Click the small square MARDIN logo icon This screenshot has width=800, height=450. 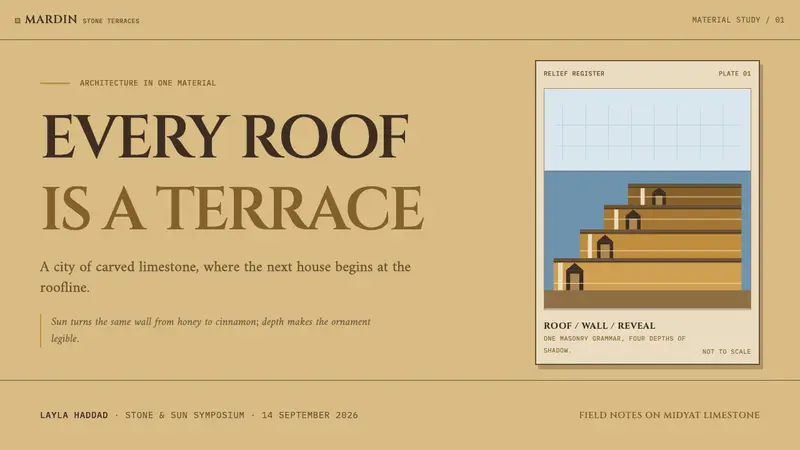pyautogui.click(x=17, y=20)
